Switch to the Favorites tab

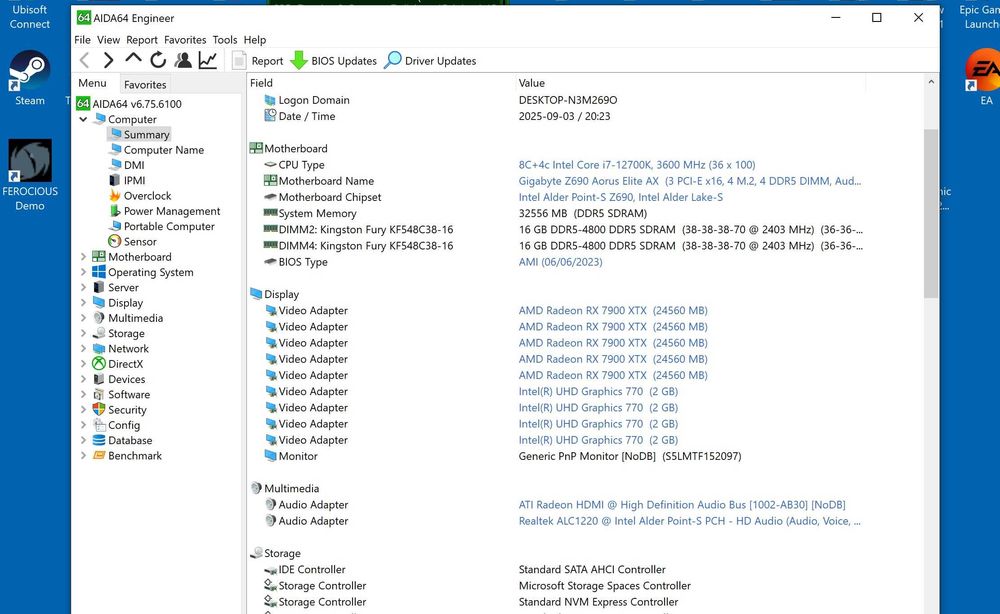(145, 84)
